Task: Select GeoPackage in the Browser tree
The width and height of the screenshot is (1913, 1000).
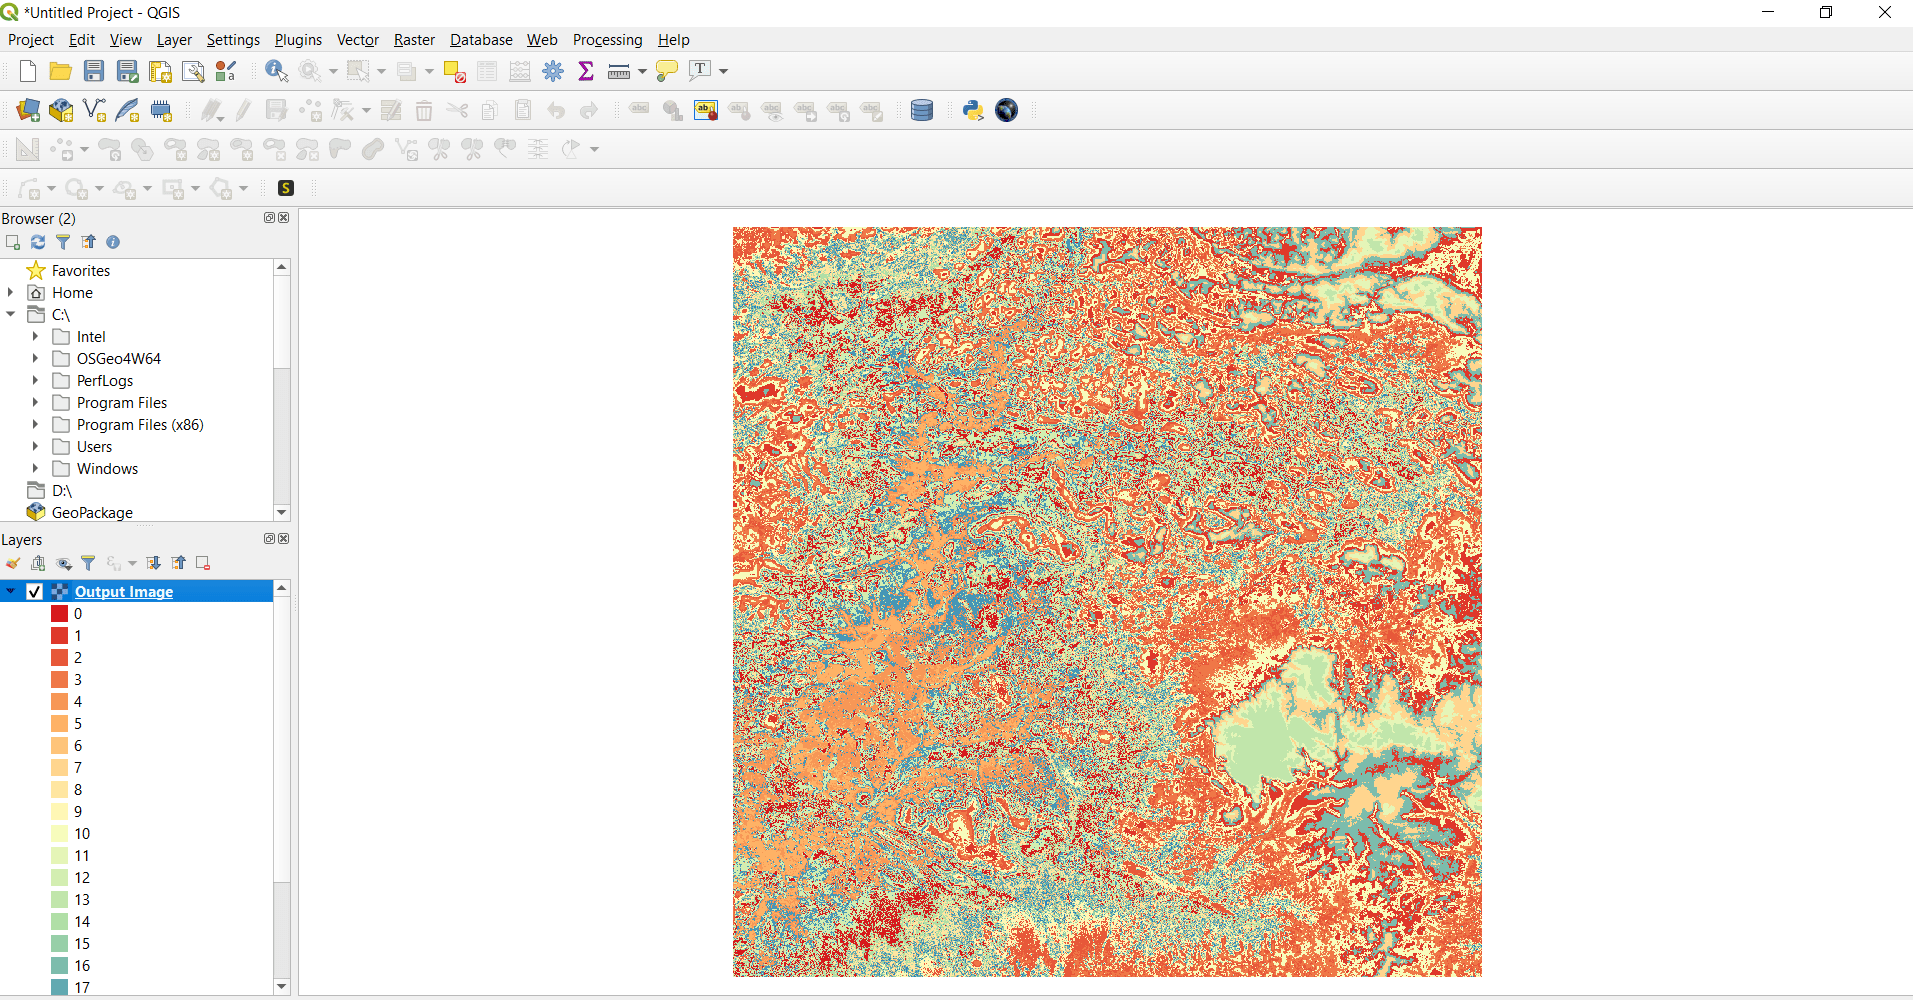Action: (x=92, y=512)
